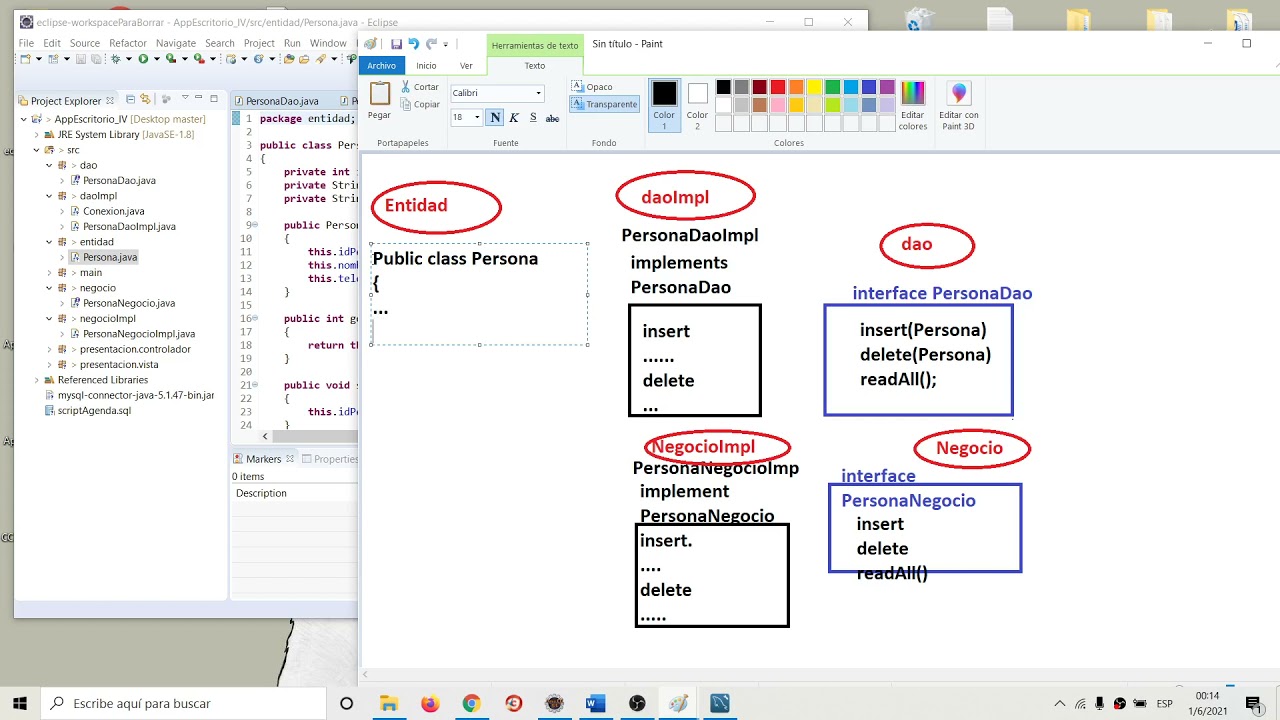Open the notification center icon

tap(1252, 703)
